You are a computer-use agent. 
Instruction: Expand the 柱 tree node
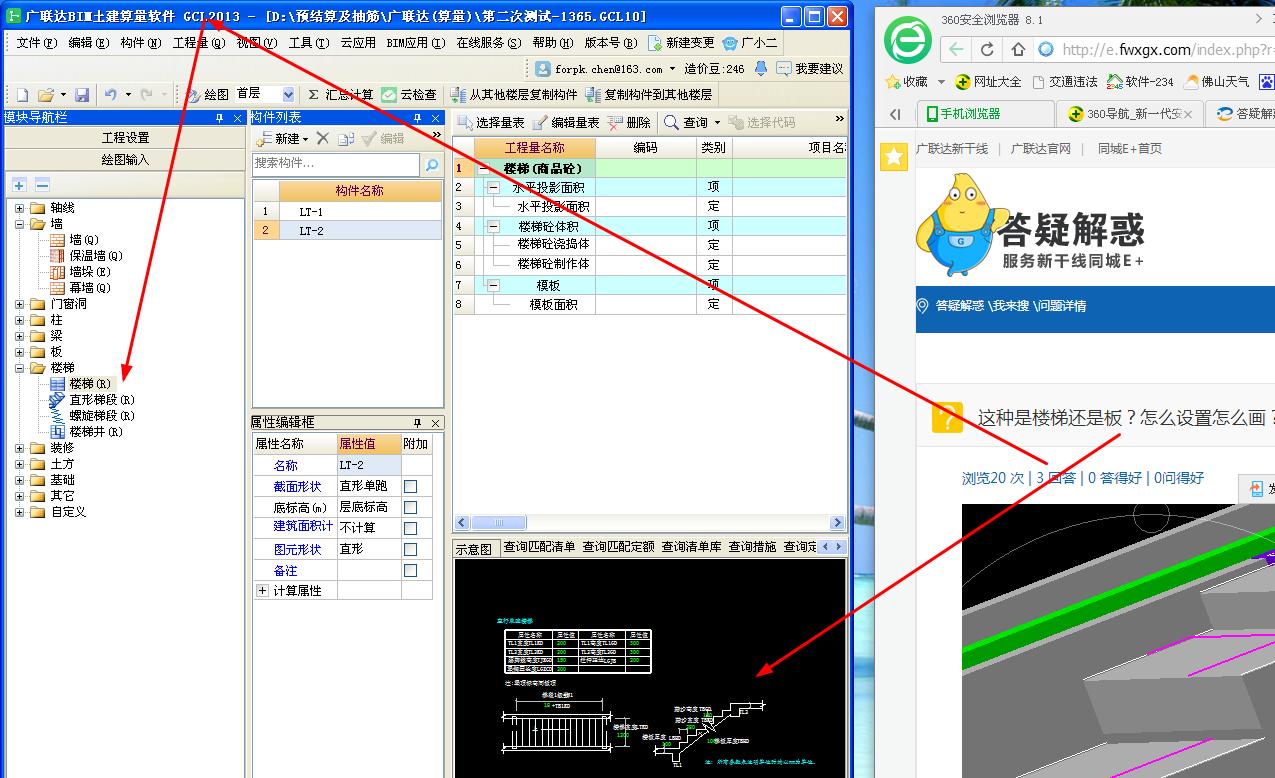tap(20, 320)
